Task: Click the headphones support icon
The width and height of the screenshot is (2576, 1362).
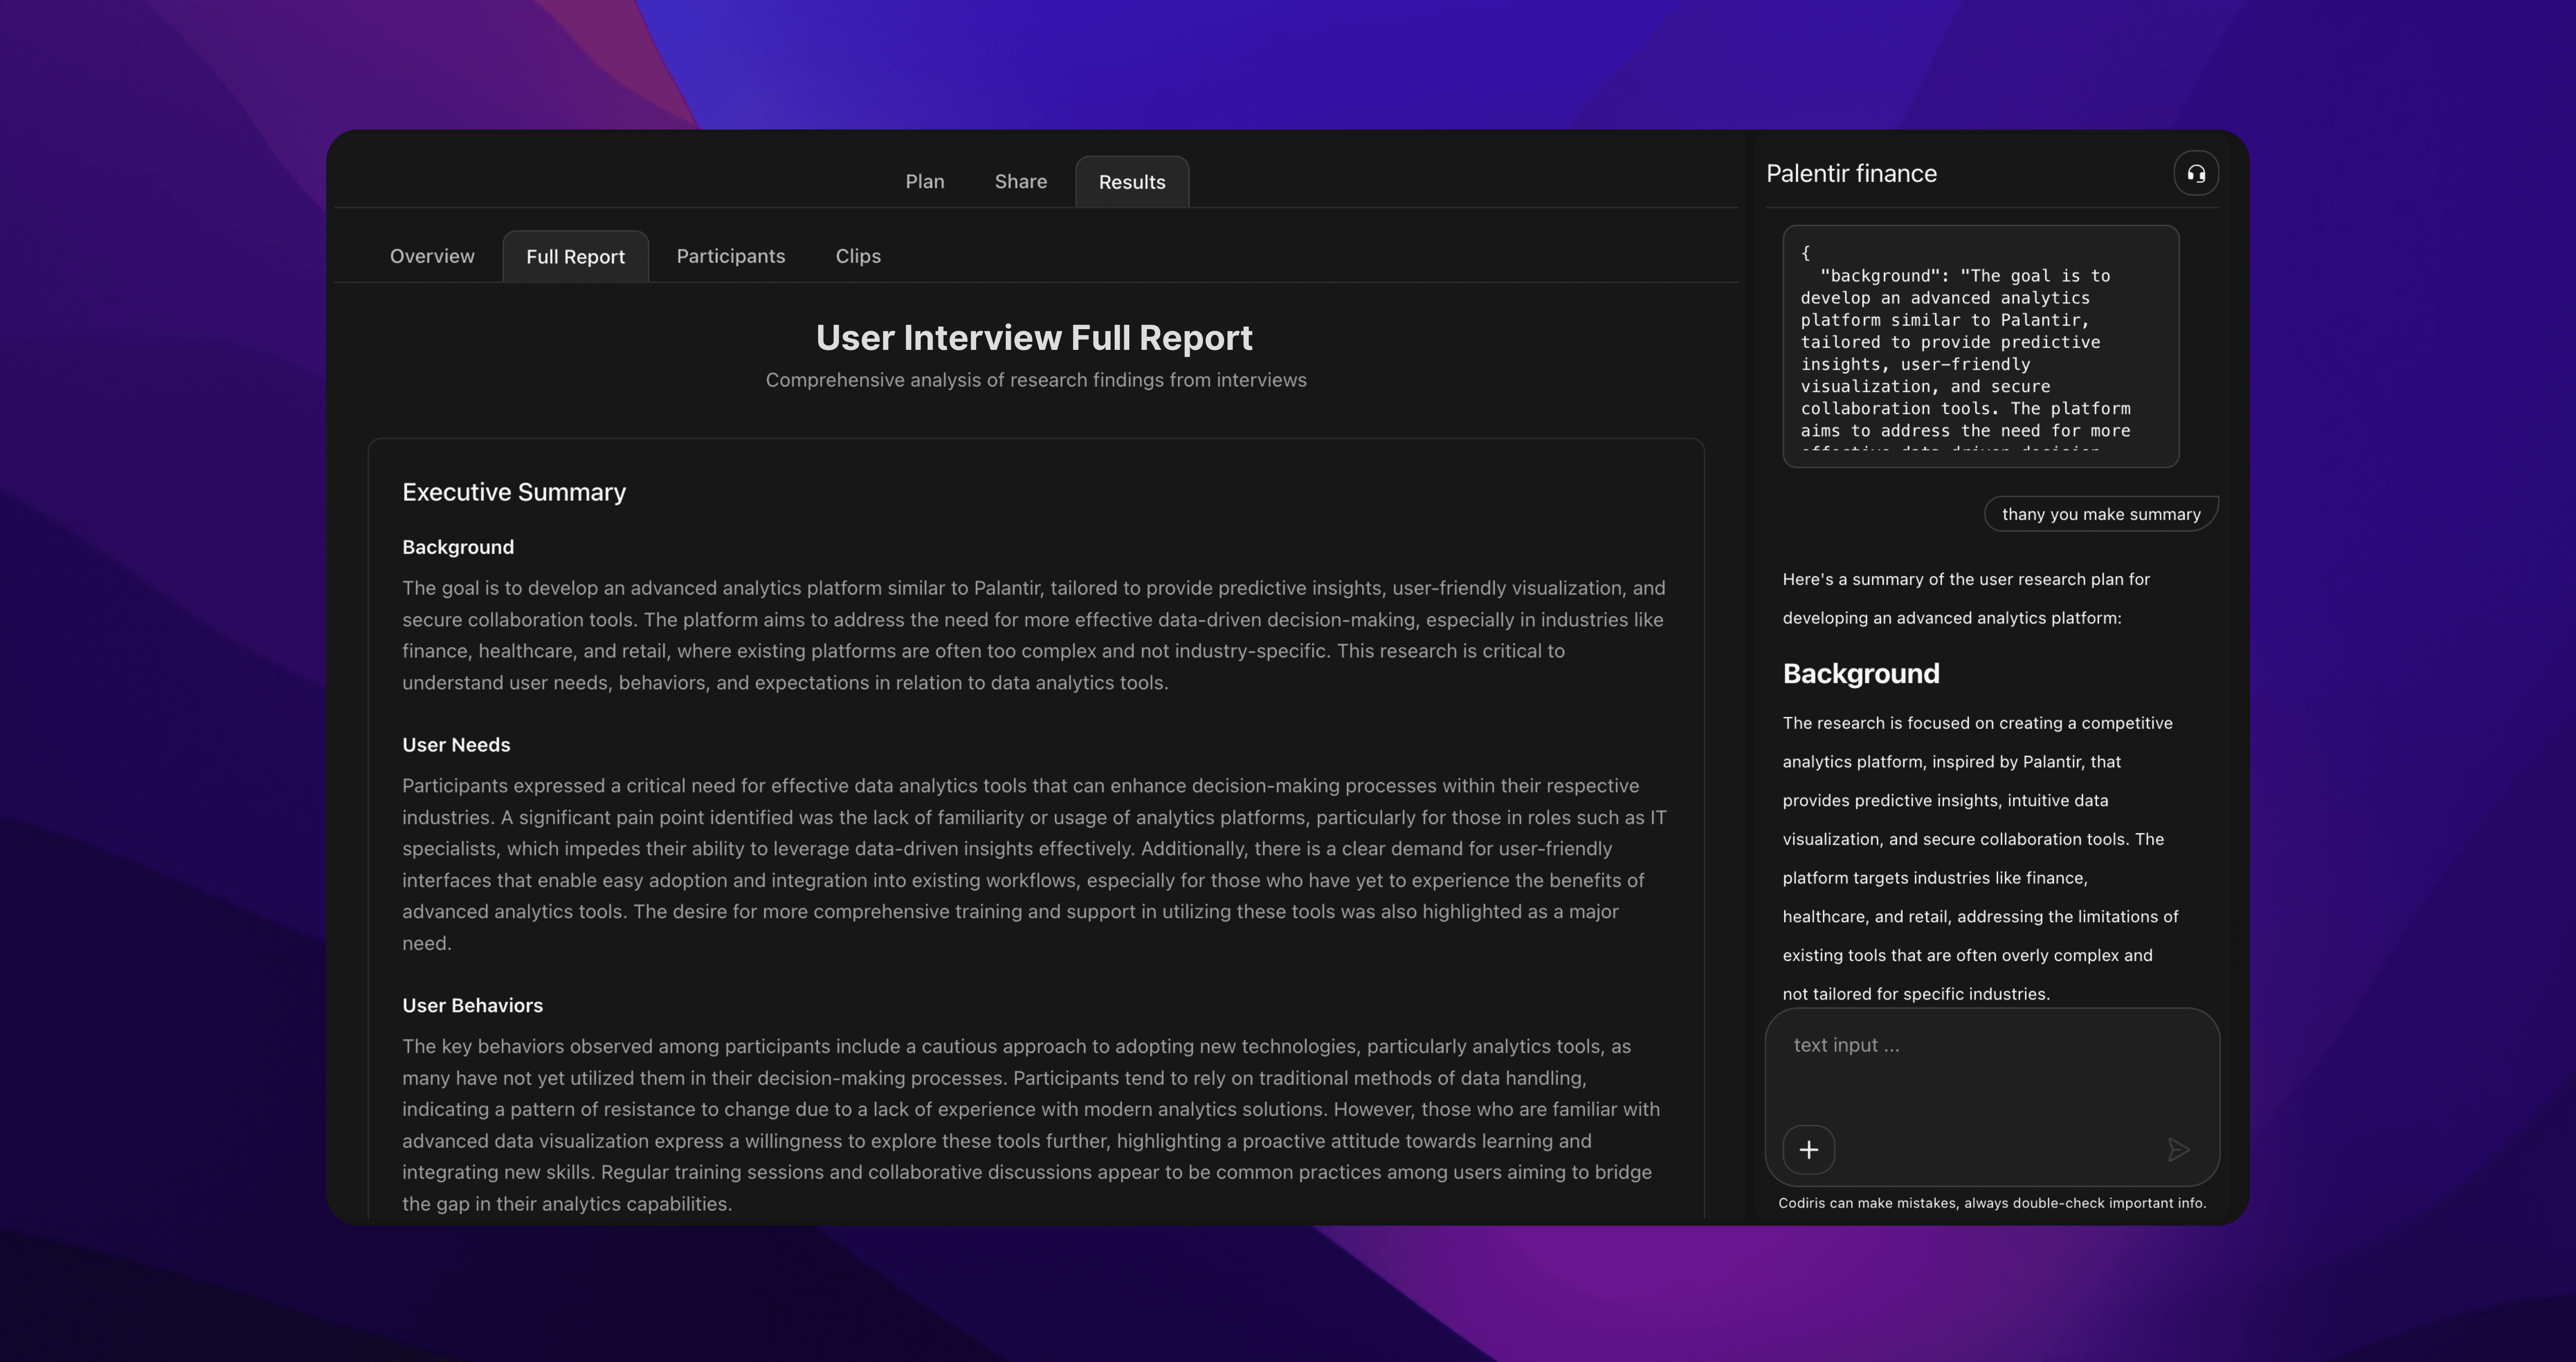Action: (x=2195, y=174)
